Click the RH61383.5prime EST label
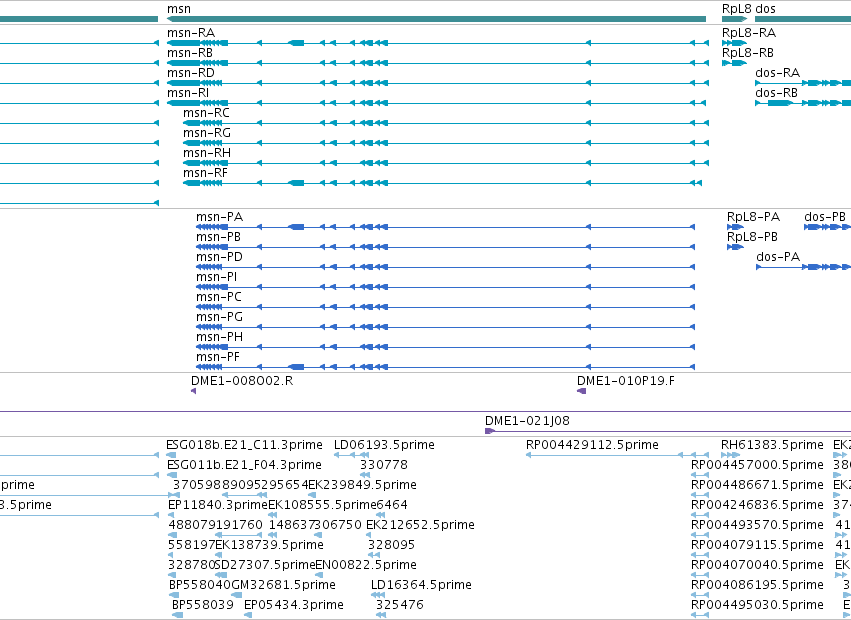851x620 pixels. [x=772, y=445]
